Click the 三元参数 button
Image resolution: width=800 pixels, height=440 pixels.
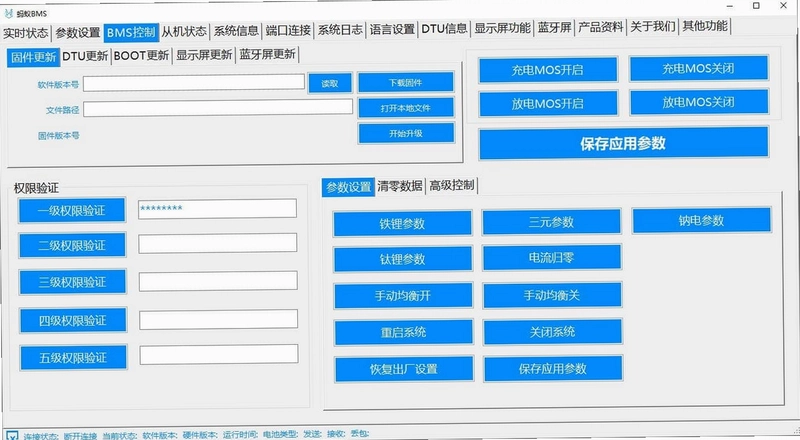552,222
